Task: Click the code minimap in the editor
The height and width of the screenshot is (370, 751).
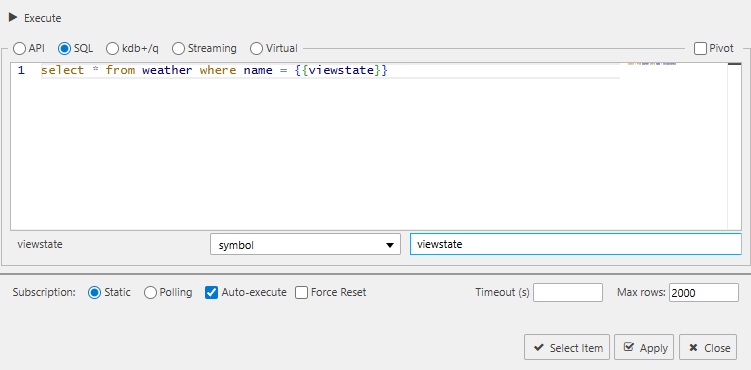Action: [x=651, y=64]
